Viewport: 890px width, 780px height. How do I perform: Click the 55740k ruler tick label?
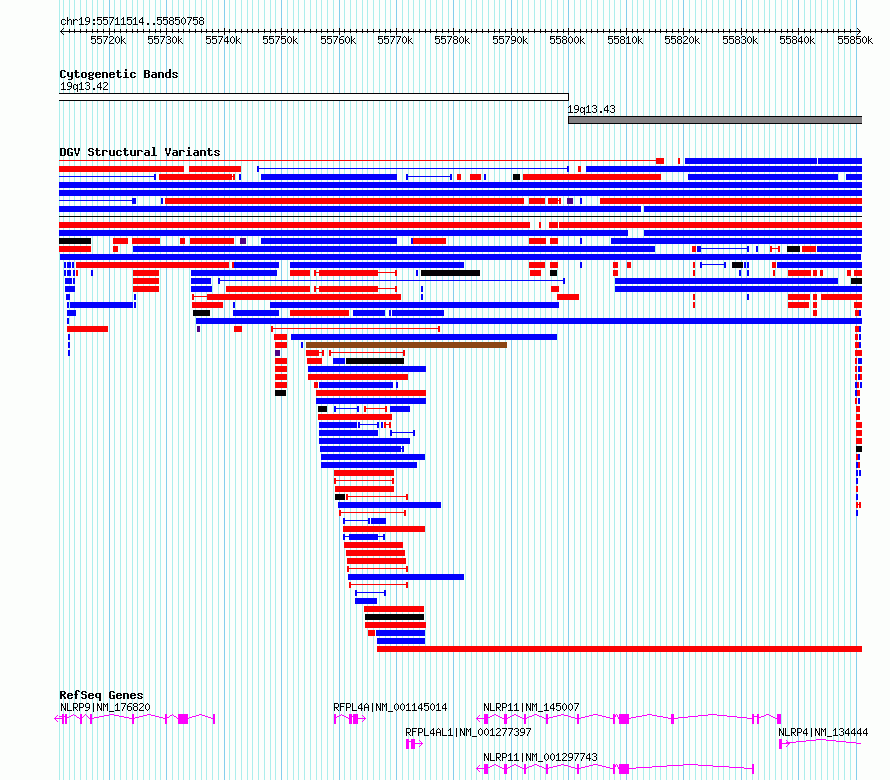[x=223, y=40]
